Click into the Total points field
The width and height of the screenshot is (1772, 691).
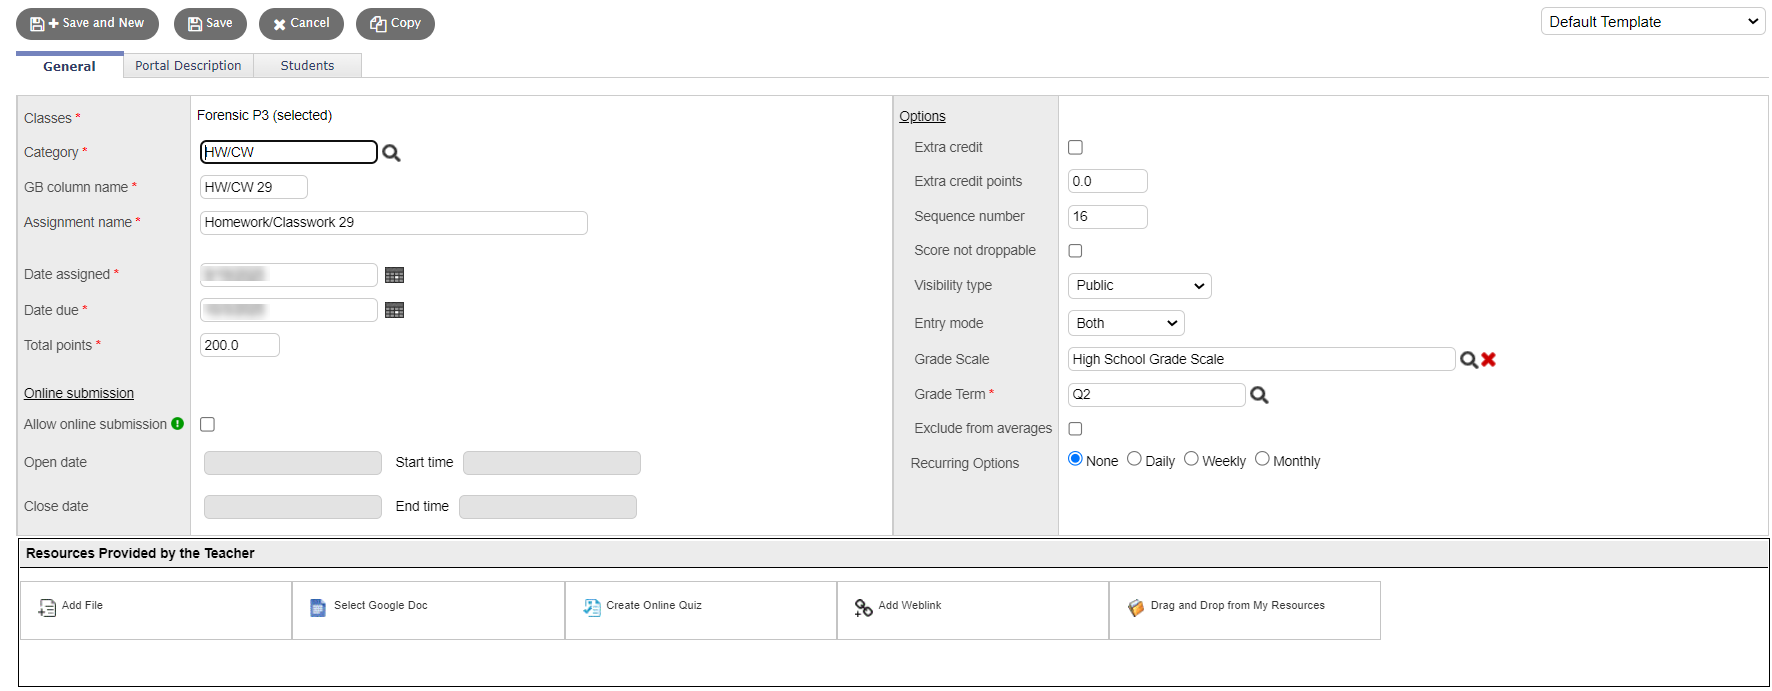pos(239,345)
